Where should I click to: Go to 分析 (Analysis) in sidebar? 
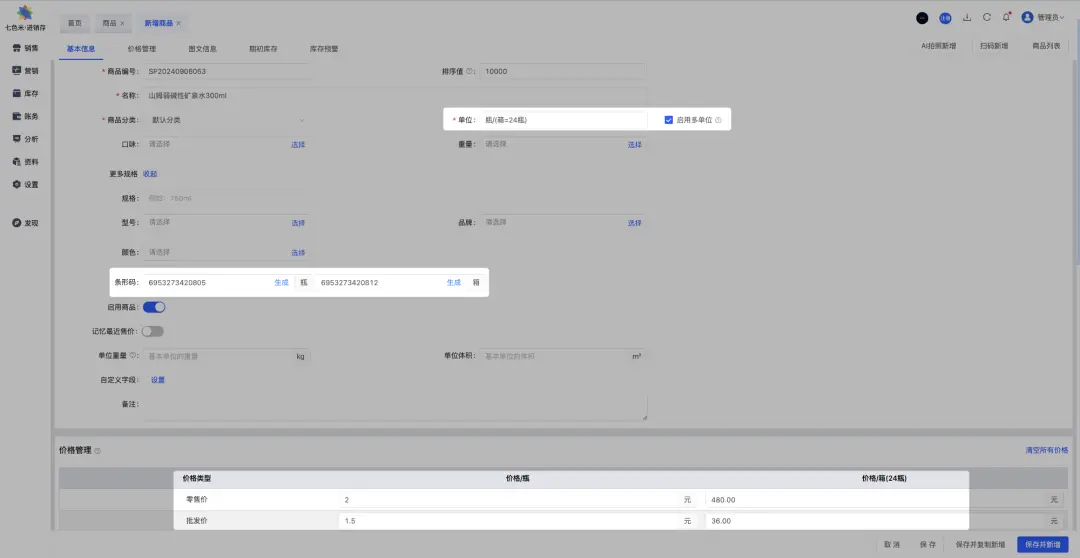click(25, 139)
